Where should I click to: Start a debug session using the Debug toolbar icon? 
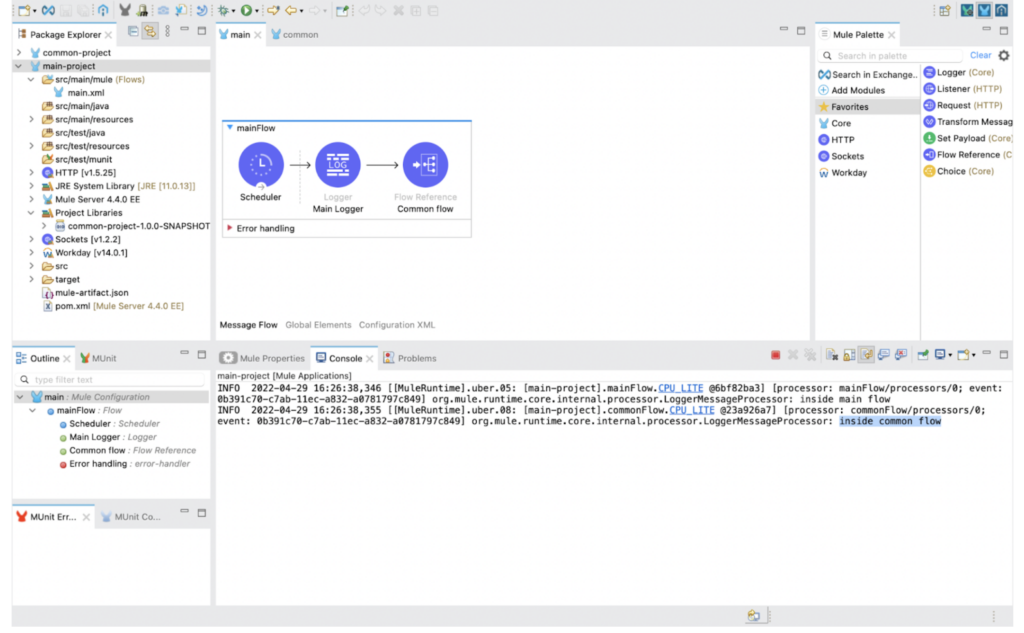223,9
